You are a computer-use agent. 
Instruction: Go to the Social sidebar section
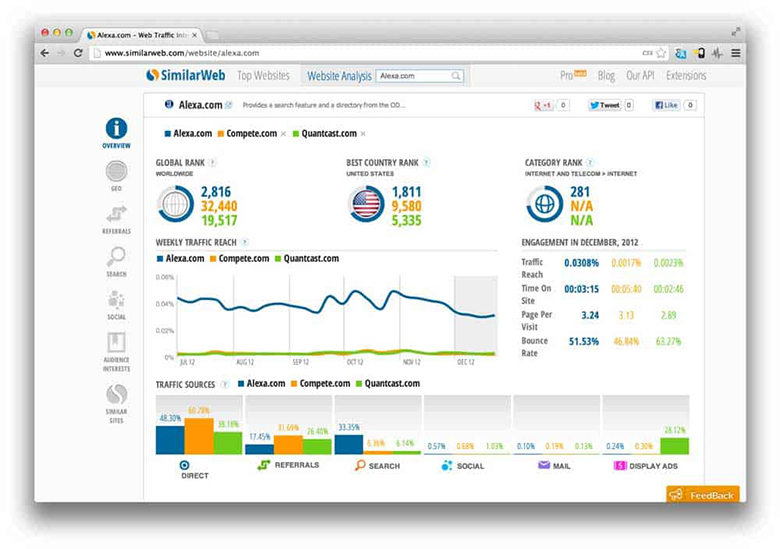pyautogui.click(x=116, y=302)
